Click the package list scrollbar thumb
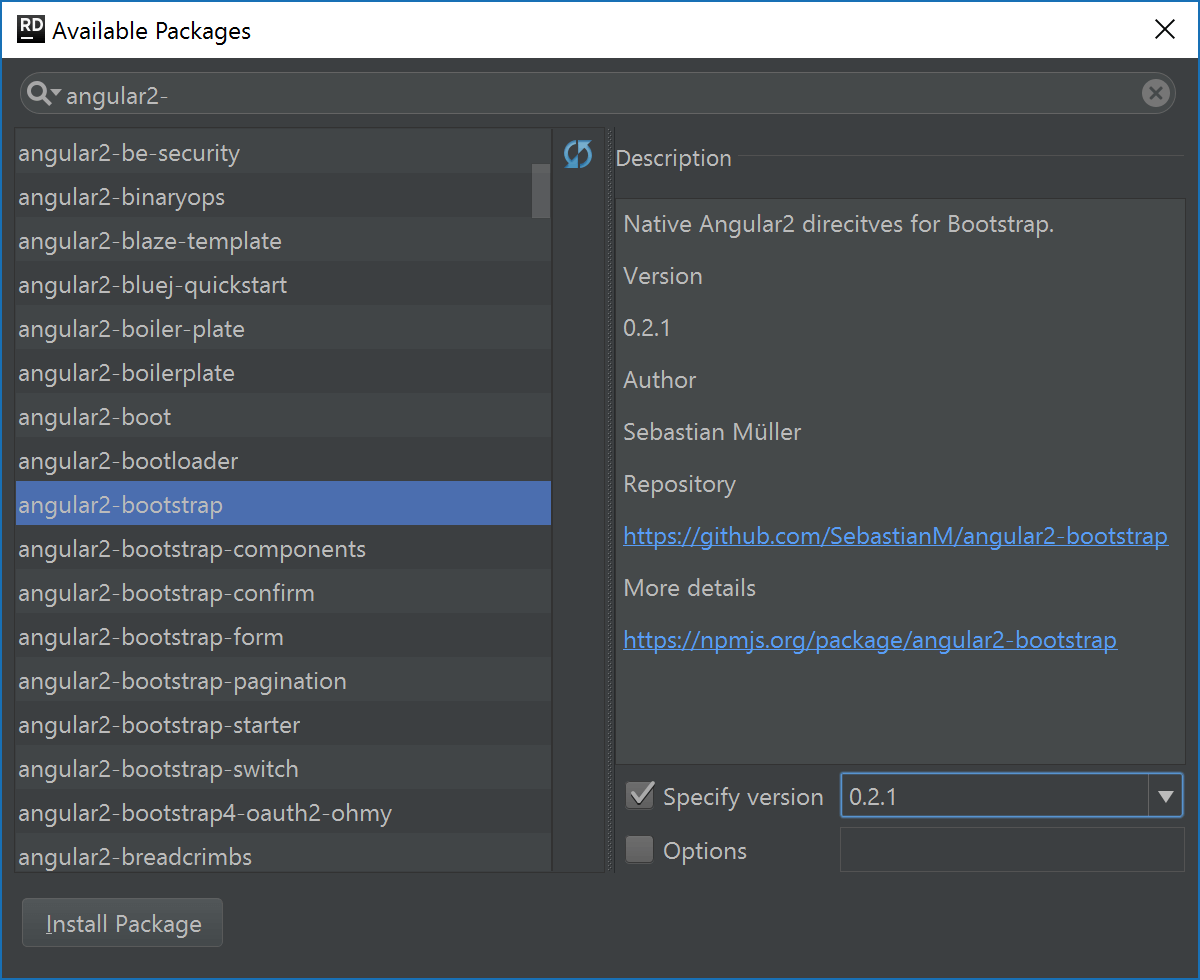Viewport: 1200px width, 980px height. tap(541, 190)
